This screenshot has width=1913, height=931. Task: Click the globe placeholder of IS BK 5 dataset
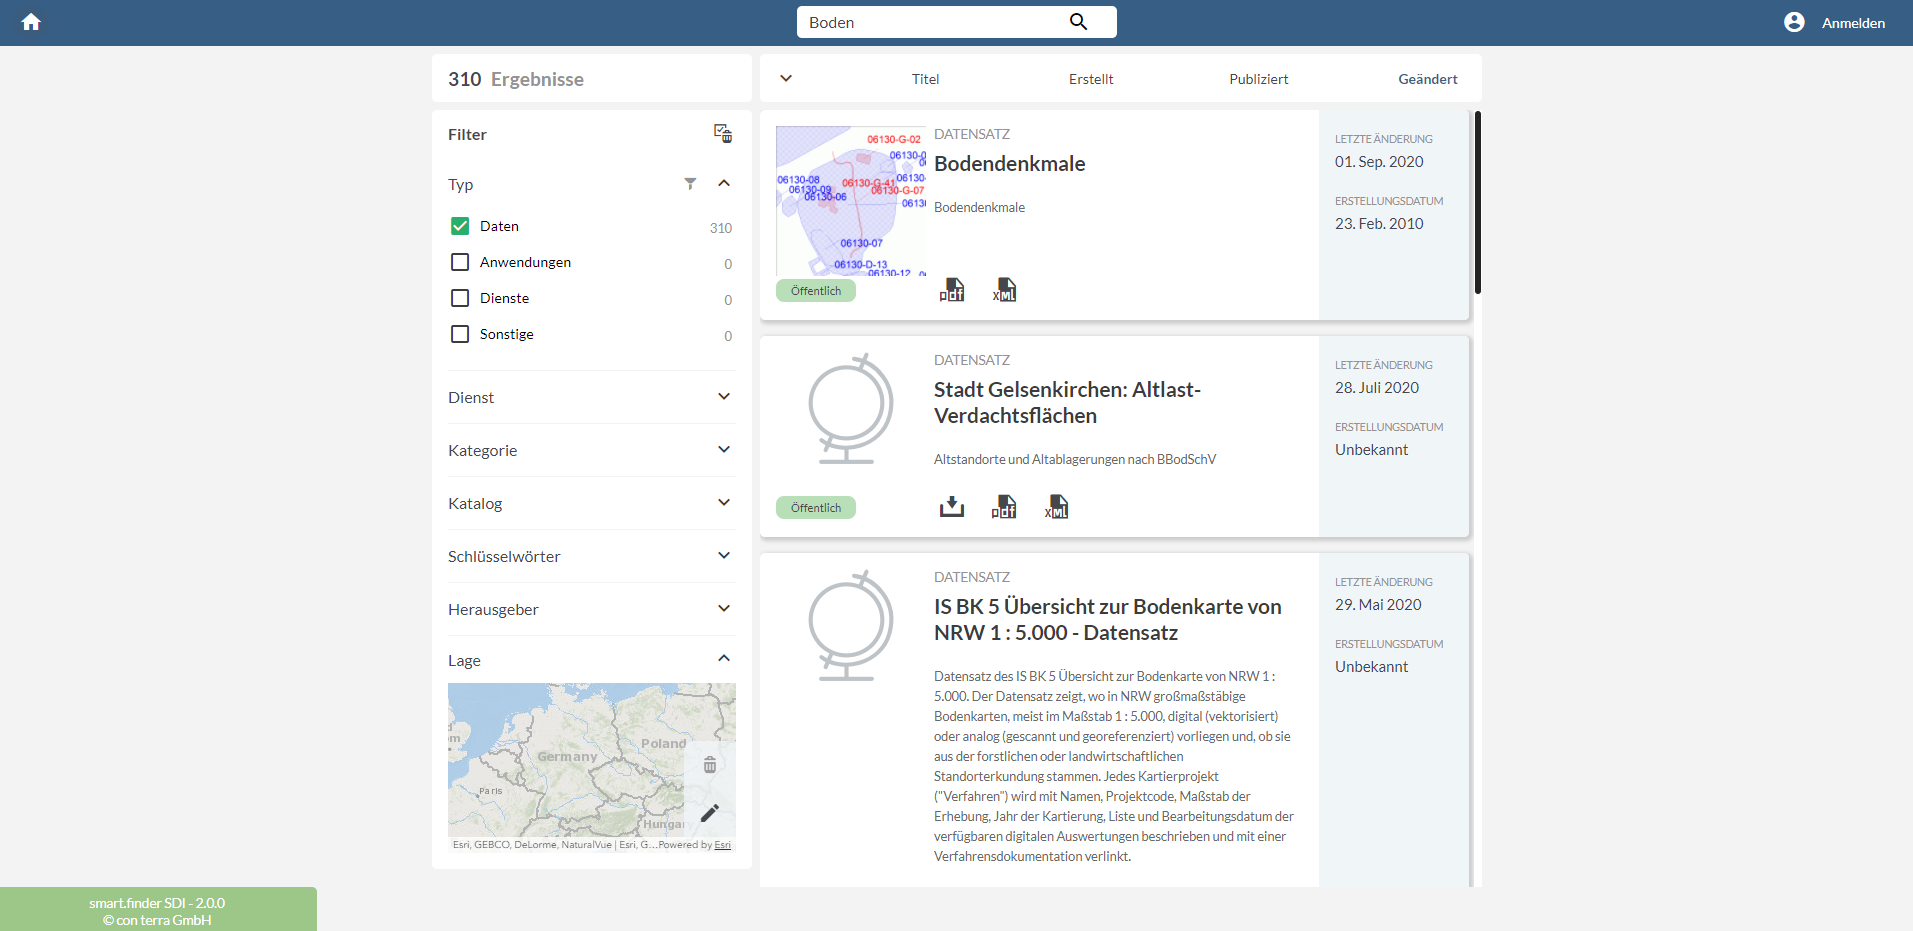(x=850, y=626)
